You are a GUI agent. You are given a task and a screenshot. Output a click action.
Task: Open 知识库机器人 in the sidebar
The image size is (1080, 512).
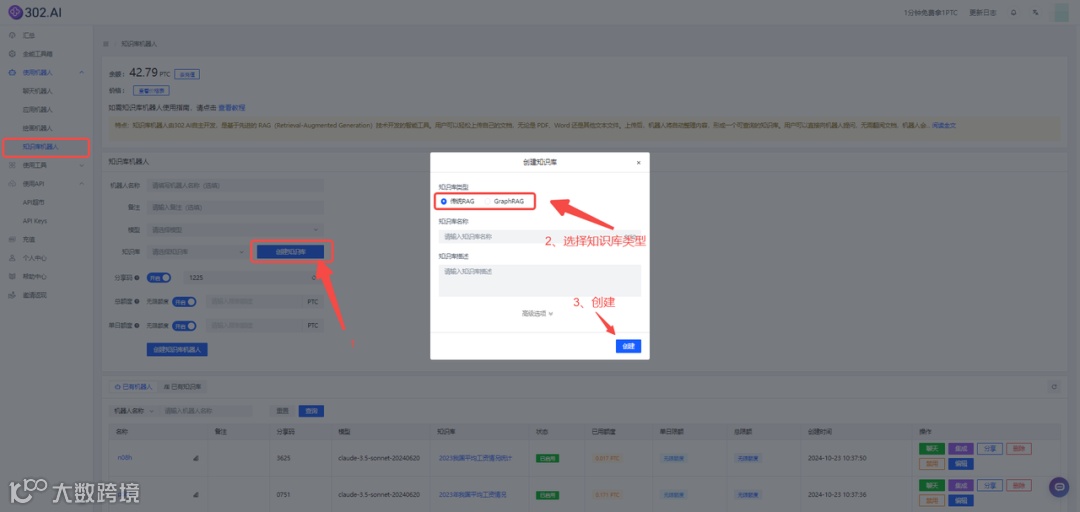[x=41, y=147]
